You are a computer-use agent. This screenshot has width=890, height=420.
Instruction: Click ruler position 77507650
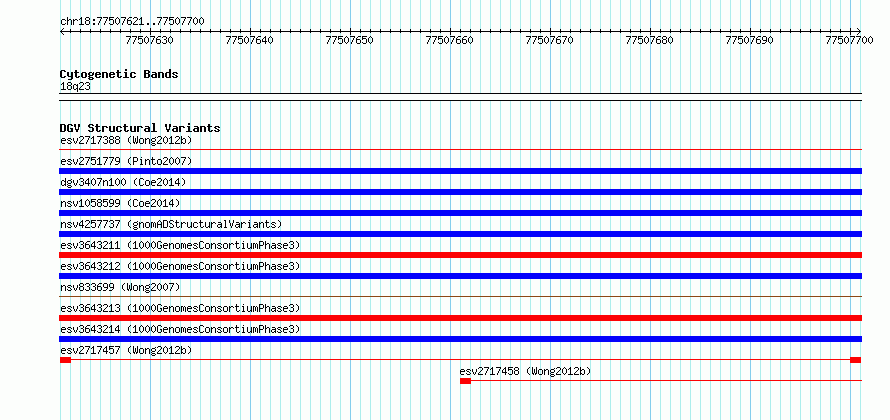350,40
